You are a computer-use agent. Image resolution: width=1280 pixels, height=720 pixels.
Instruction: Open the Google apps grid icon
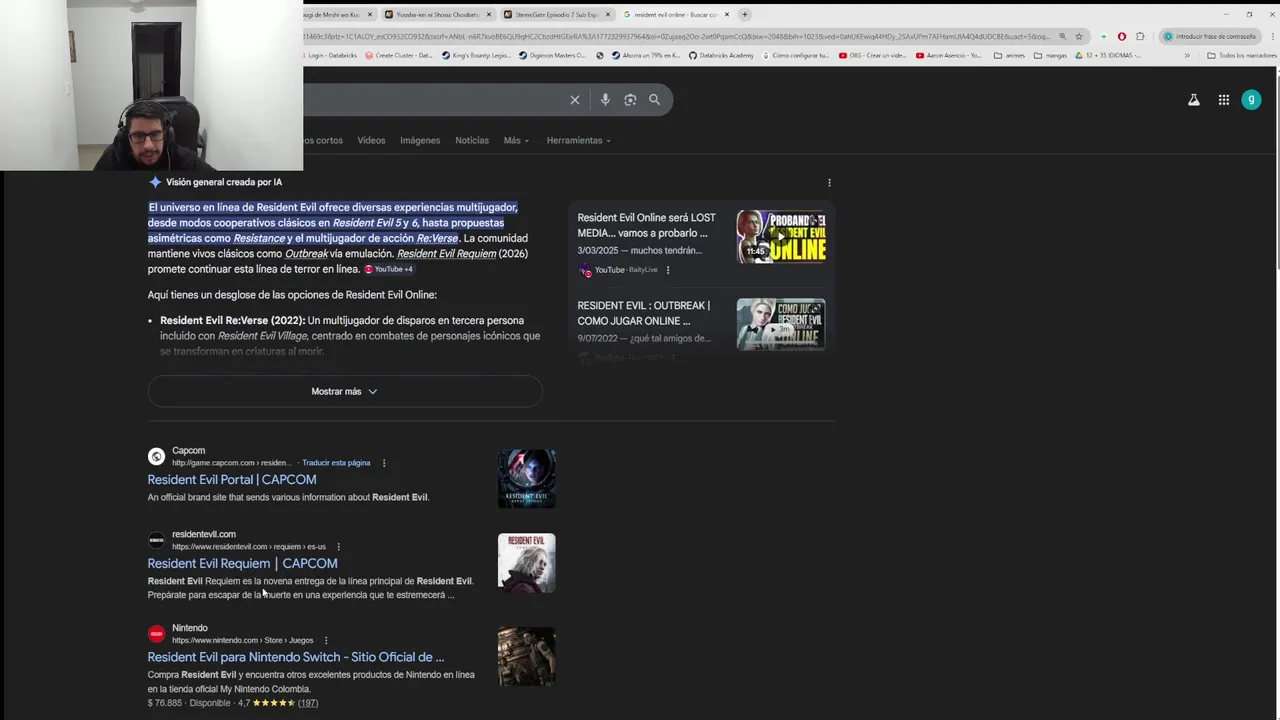(1224, 100)
